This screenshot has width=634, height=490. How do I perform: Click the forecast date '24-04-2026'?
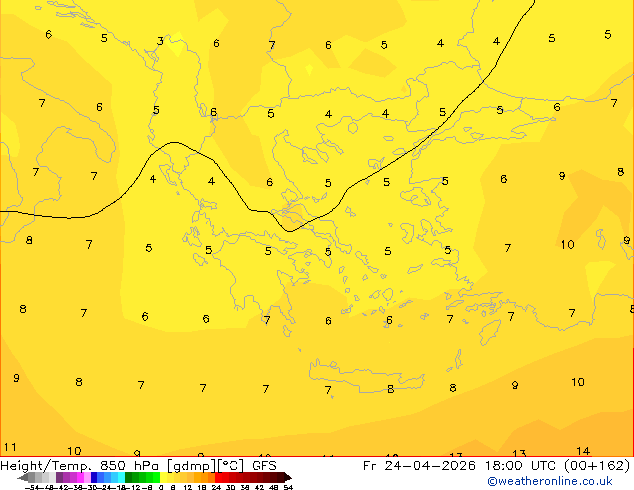pos(430,466)
